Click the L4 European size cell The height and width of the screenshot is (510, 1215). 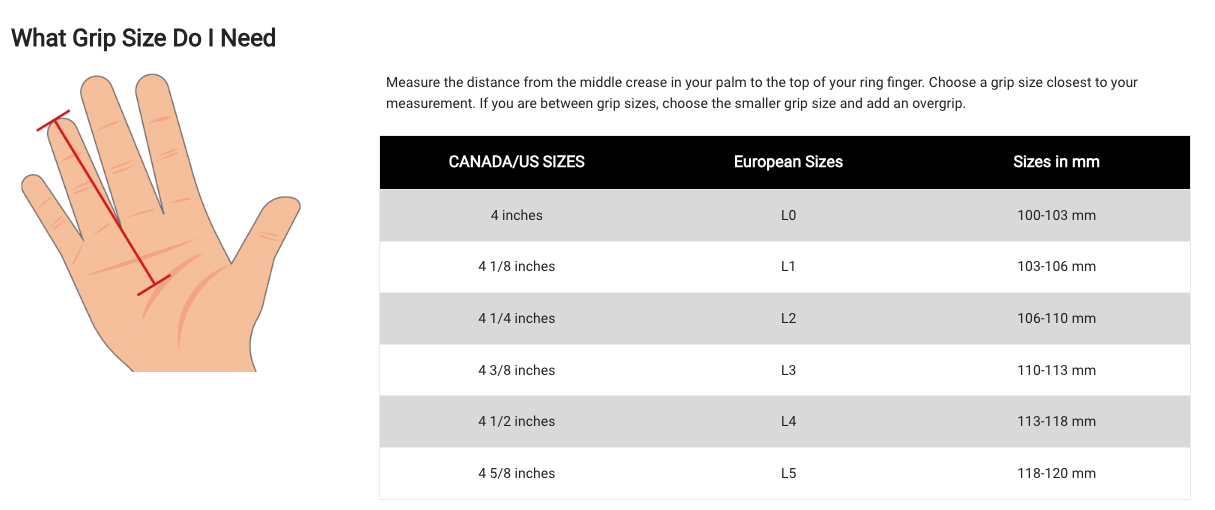coord(788,422)
